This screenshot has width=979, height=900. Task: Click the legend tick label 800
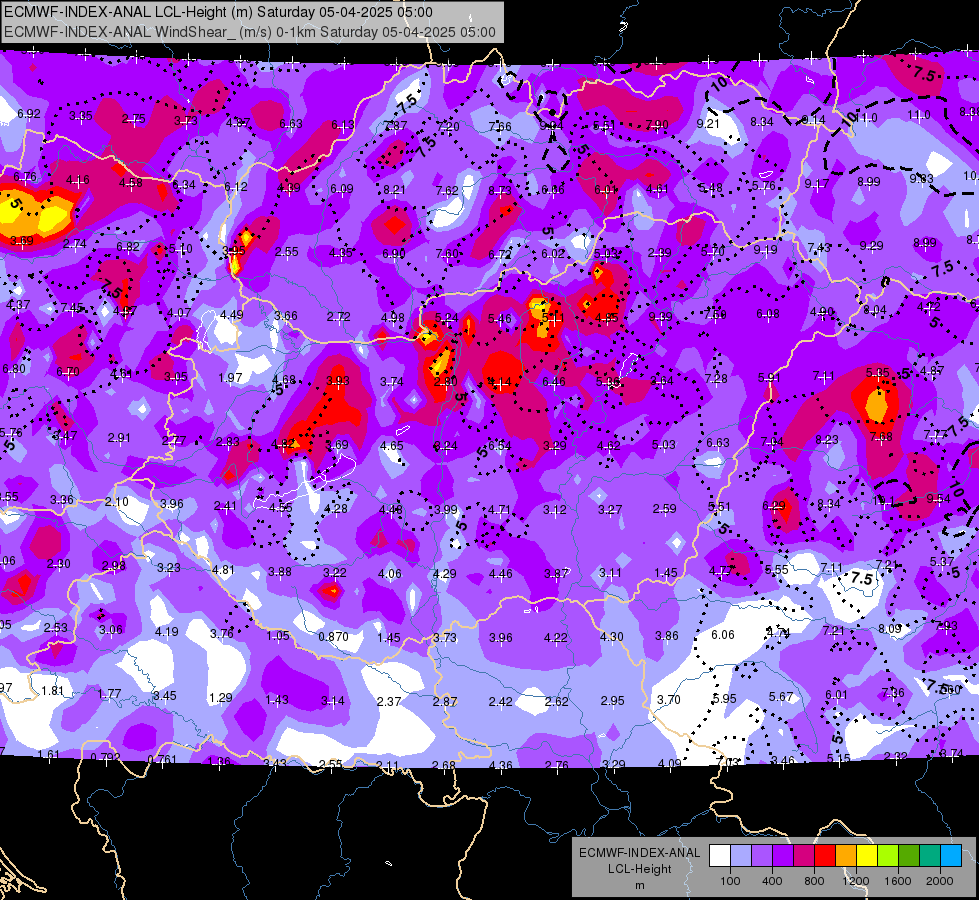pyautogui.click(x=814, y=881)
